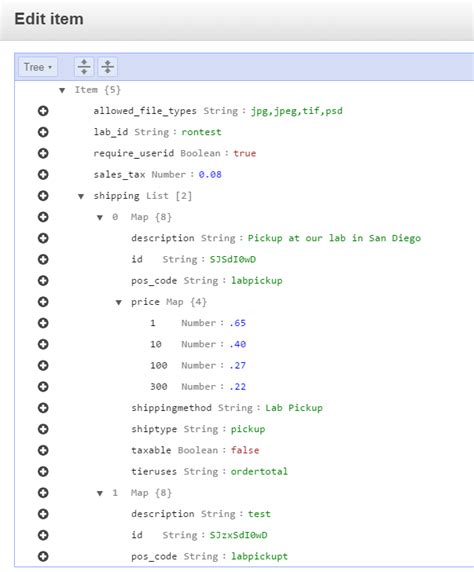Select the lab_id value rontest
The width and height of the screenshot is (474, 572).
click(201, 132)
